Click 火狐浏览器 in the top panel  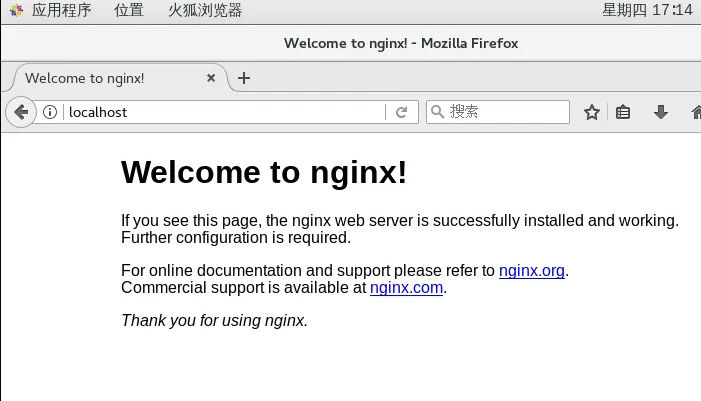tap(204, 11)
